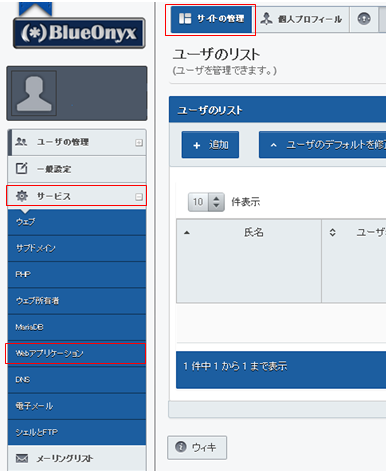Screen dimensions: 386x471
Task: Click the サービス gear icon
Action: click(22, 196)
